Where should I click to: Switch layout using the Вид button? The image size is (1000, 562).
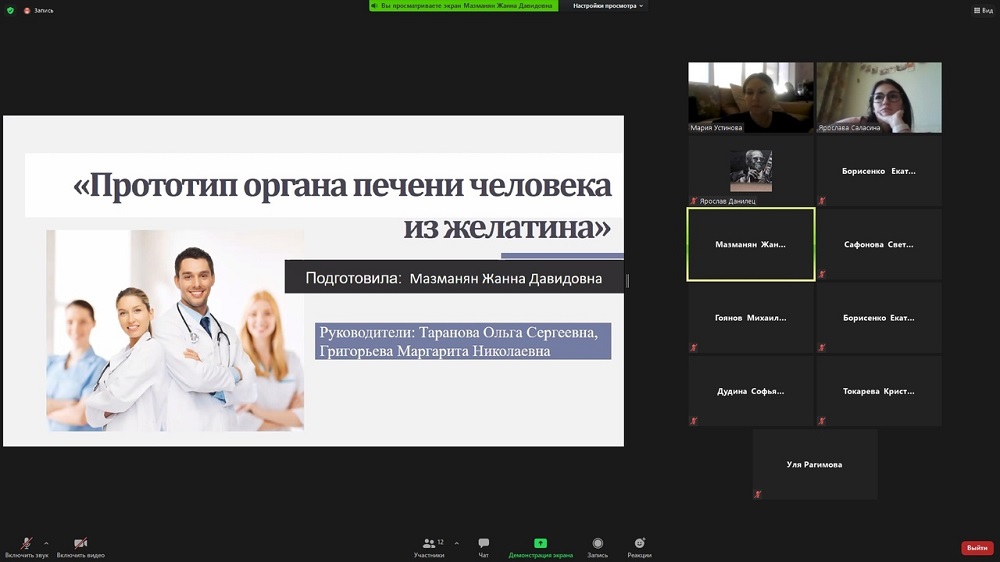tap(982, 10)
